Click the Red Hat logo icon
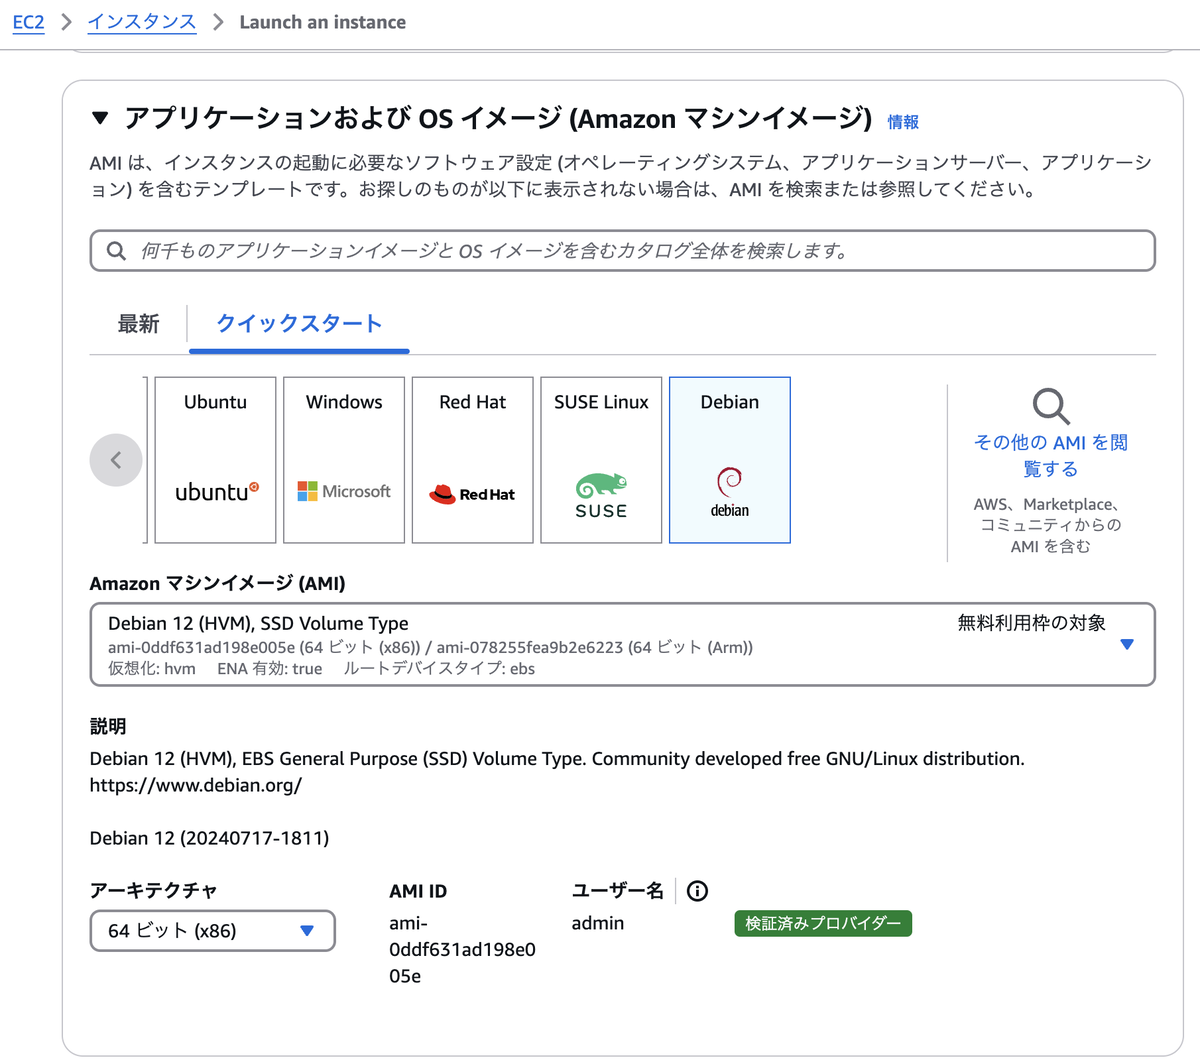 [472, 494]
